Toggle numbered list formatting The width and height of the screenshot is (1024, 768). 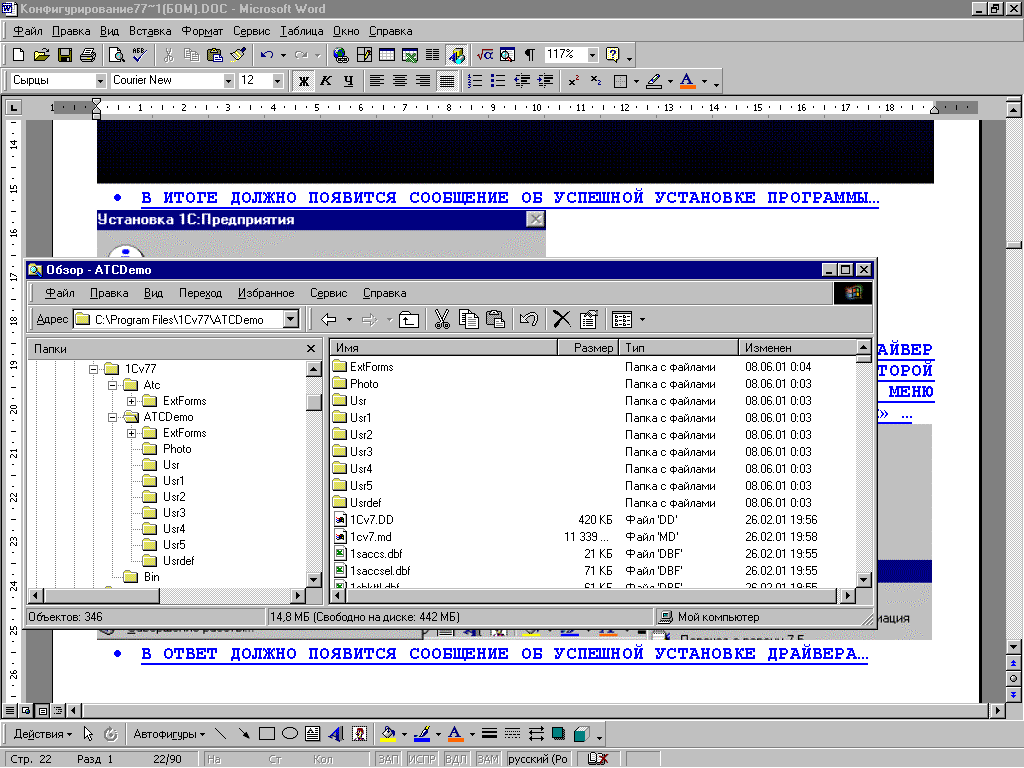click(x=475, y=81)
